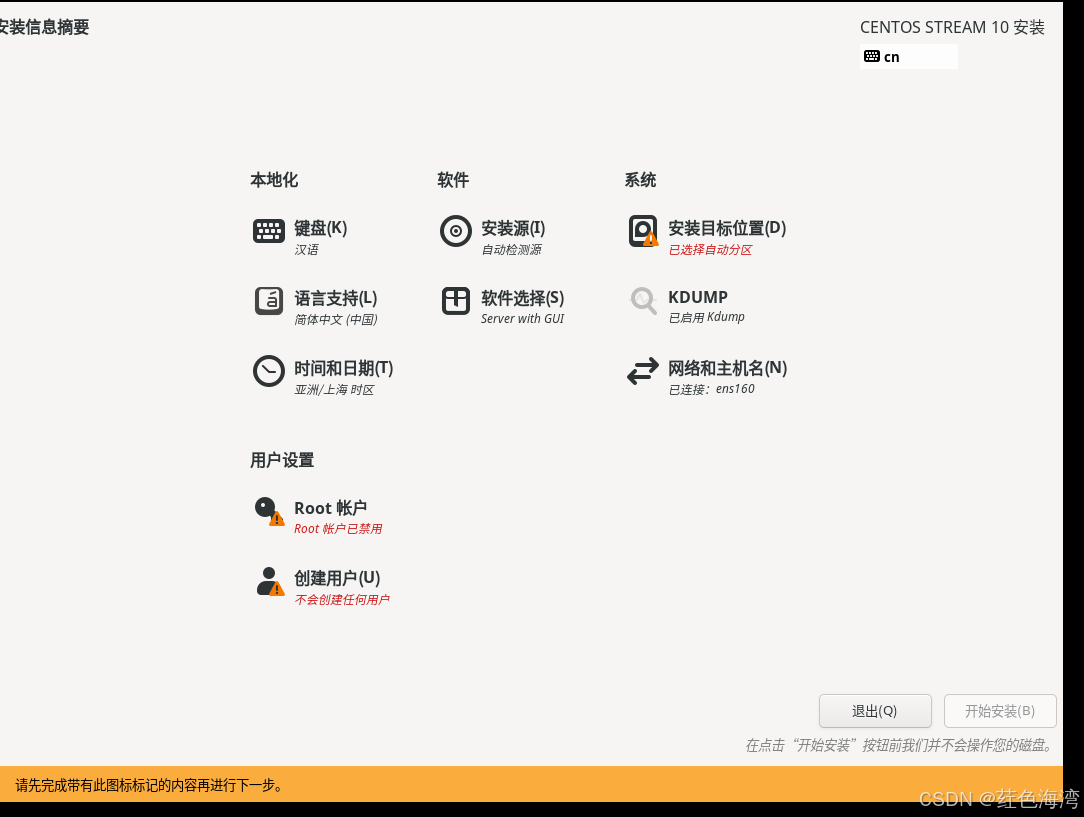This screenshot has width=1084, height=817.
Task: Click the status text 亚洲/上海 时区
Action: tap(334, 390)
